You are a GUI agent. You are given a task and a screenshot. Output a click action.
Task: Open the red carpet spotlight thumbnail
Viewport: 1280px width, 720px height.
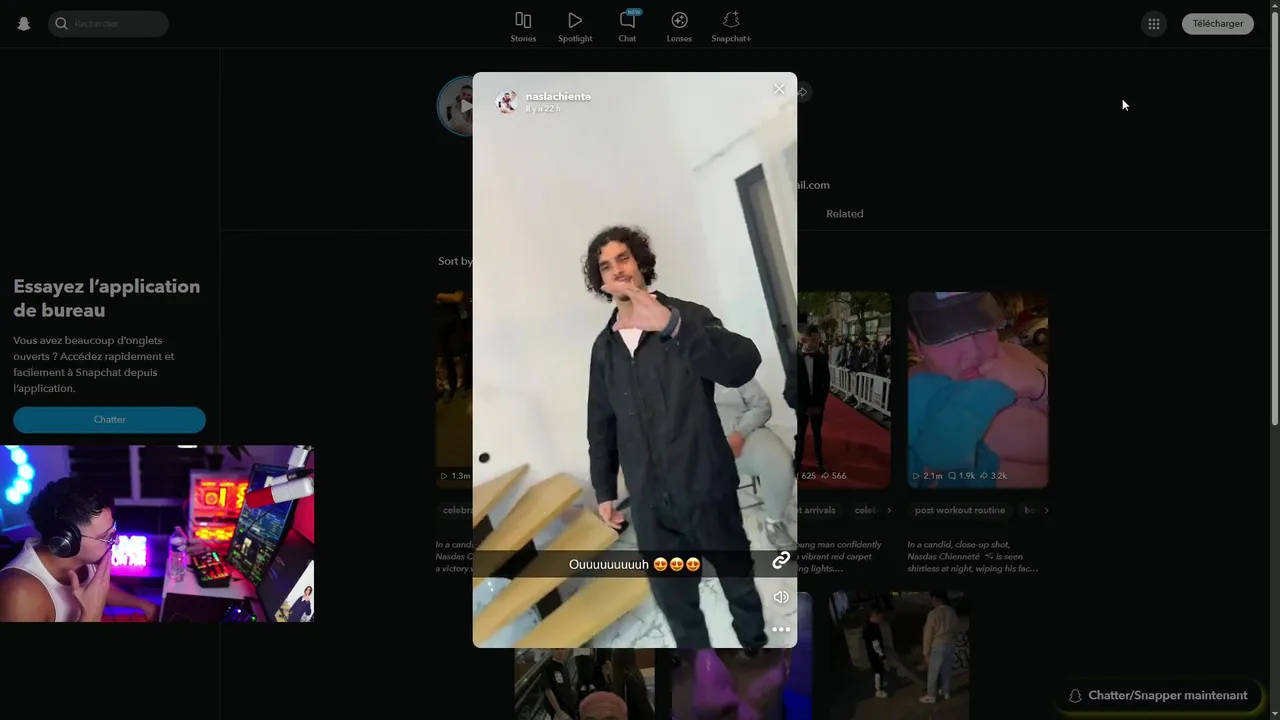(844, 390)
